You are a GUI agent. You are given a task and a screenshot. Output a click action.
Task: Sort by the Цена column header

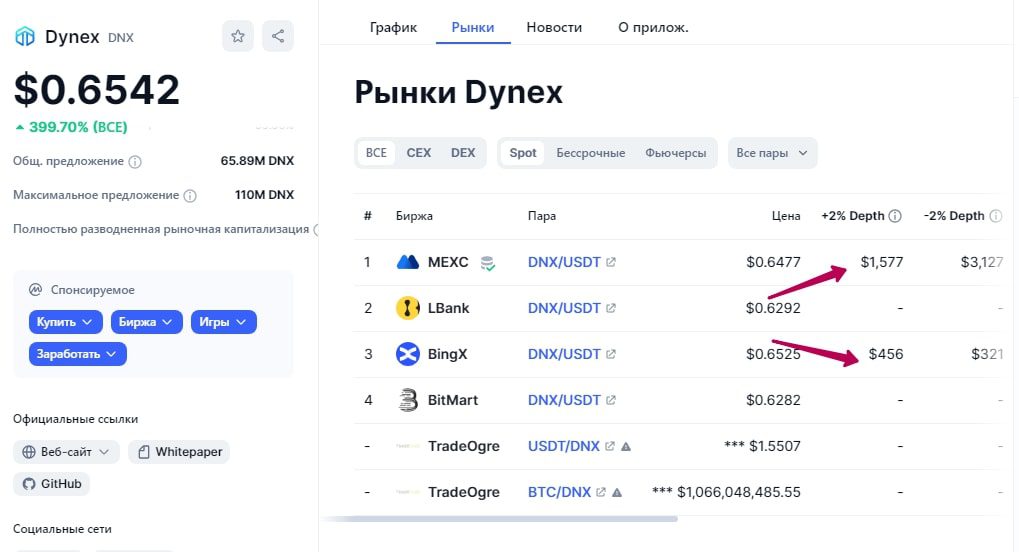tap(786, 216)
